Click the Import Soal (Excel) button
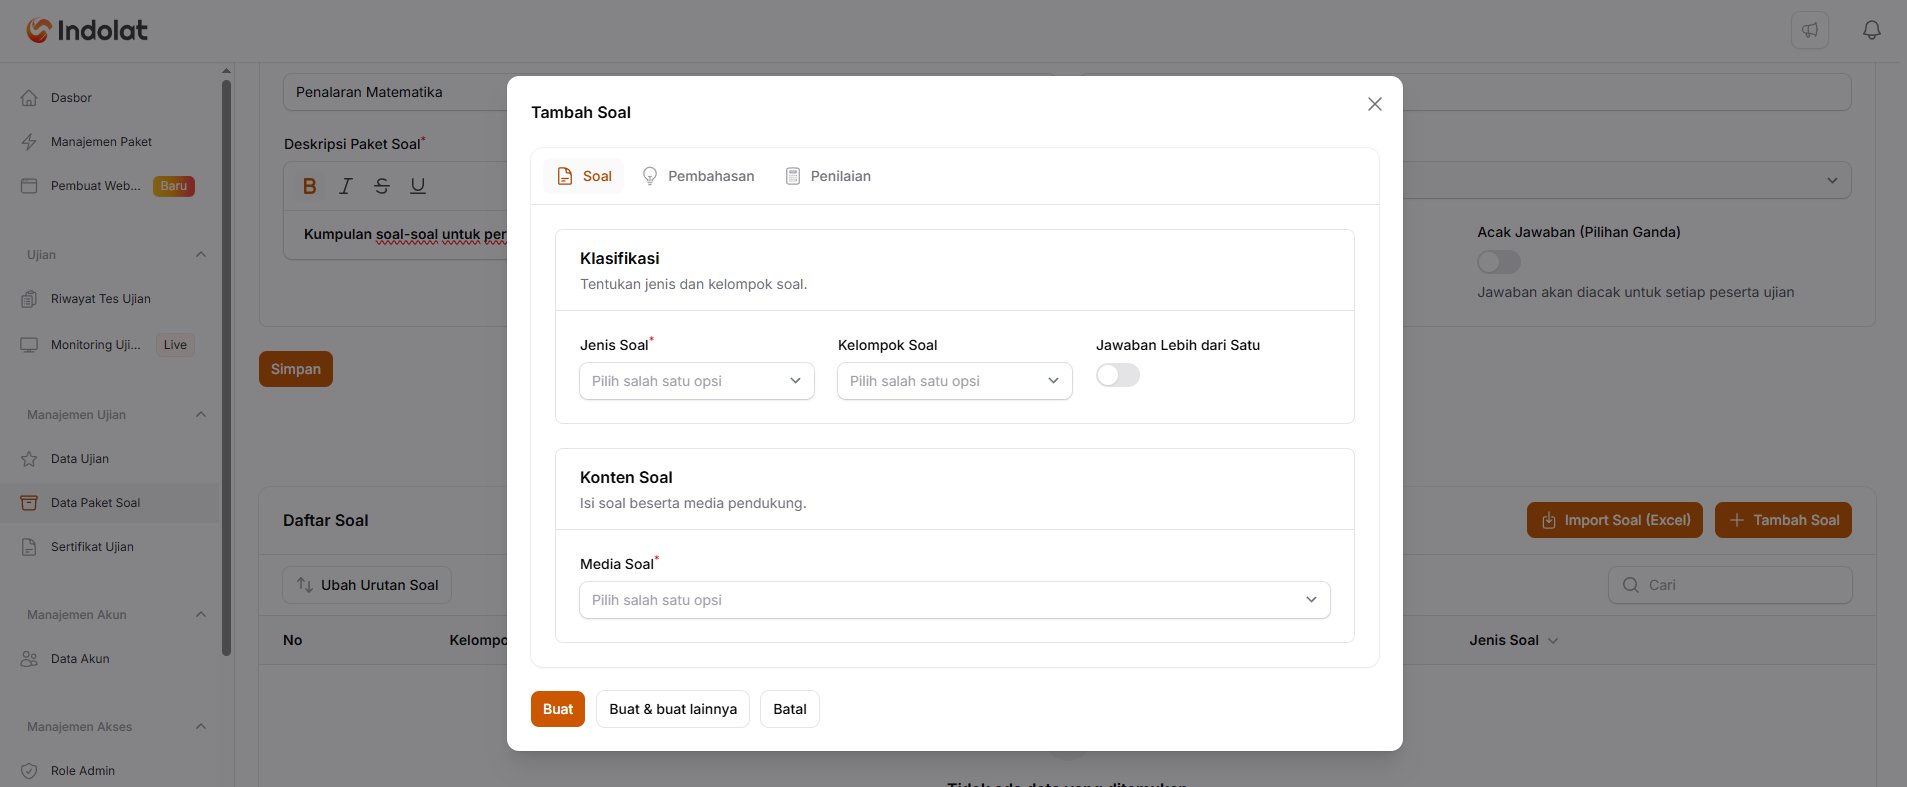Screen dimensions: 1907x787 (x=1615, y=520)
